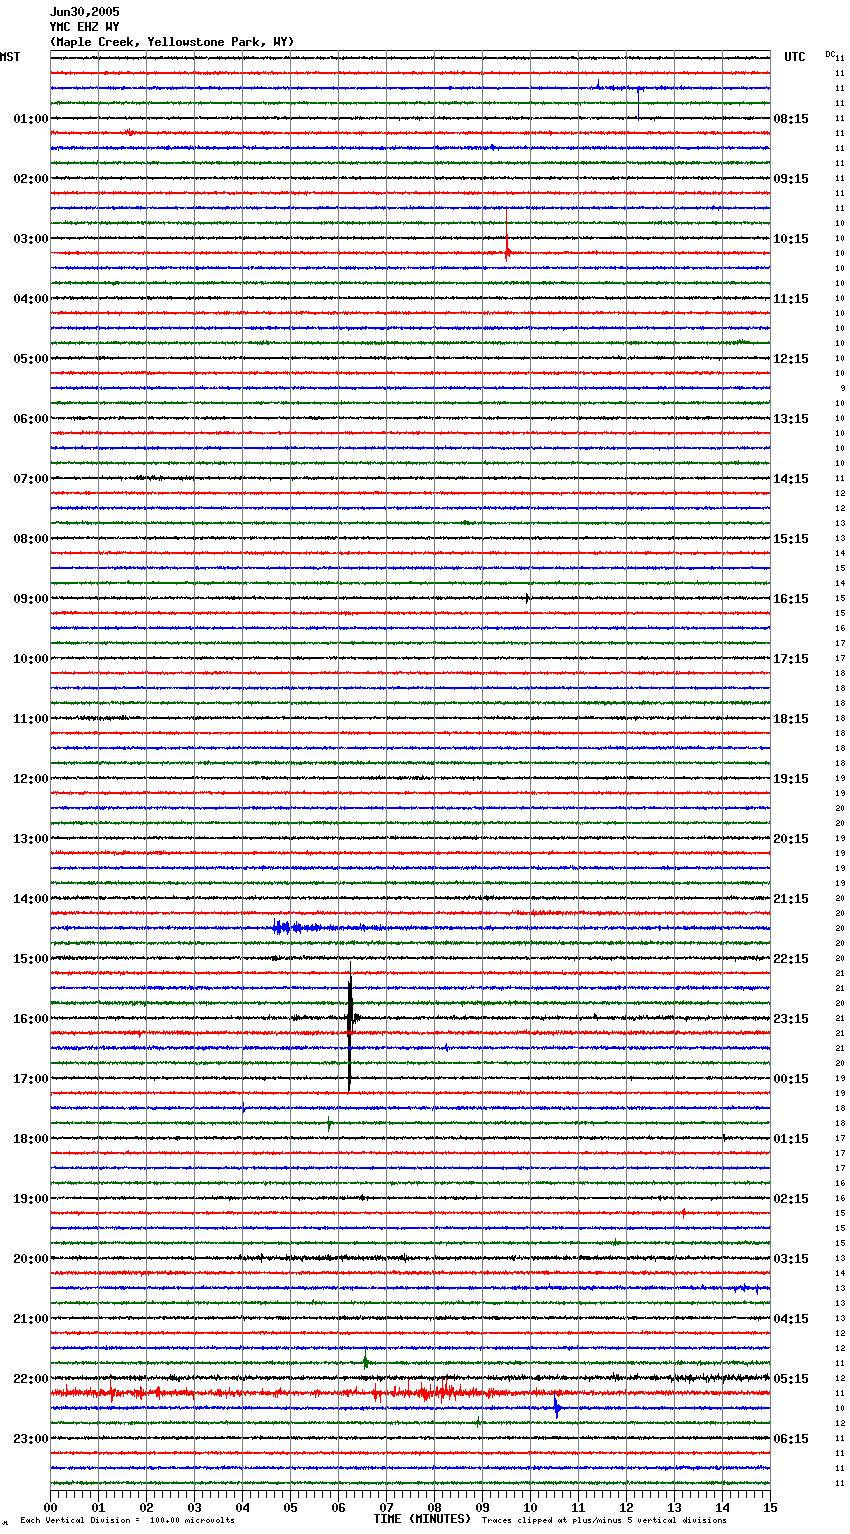Click 'Each Vertical Division = 100.00 microvolts' note
The width and height of the screenshot is (850, 1534).
click(127, 1521)
